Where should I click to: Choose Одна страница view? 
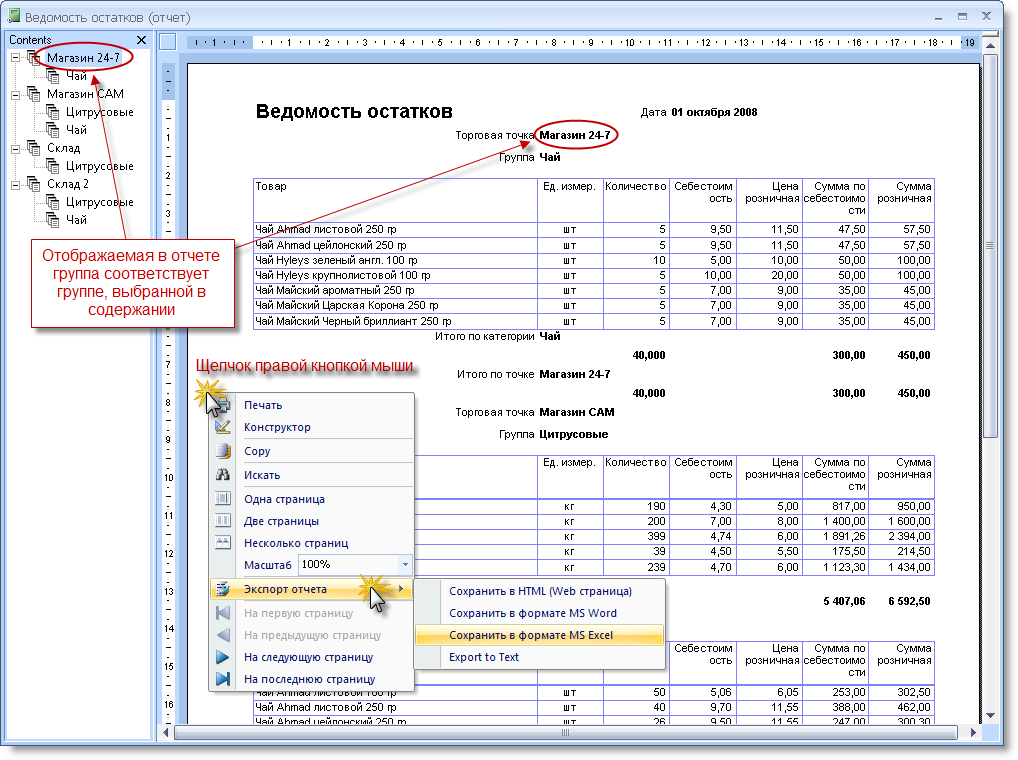click(284, 499)
